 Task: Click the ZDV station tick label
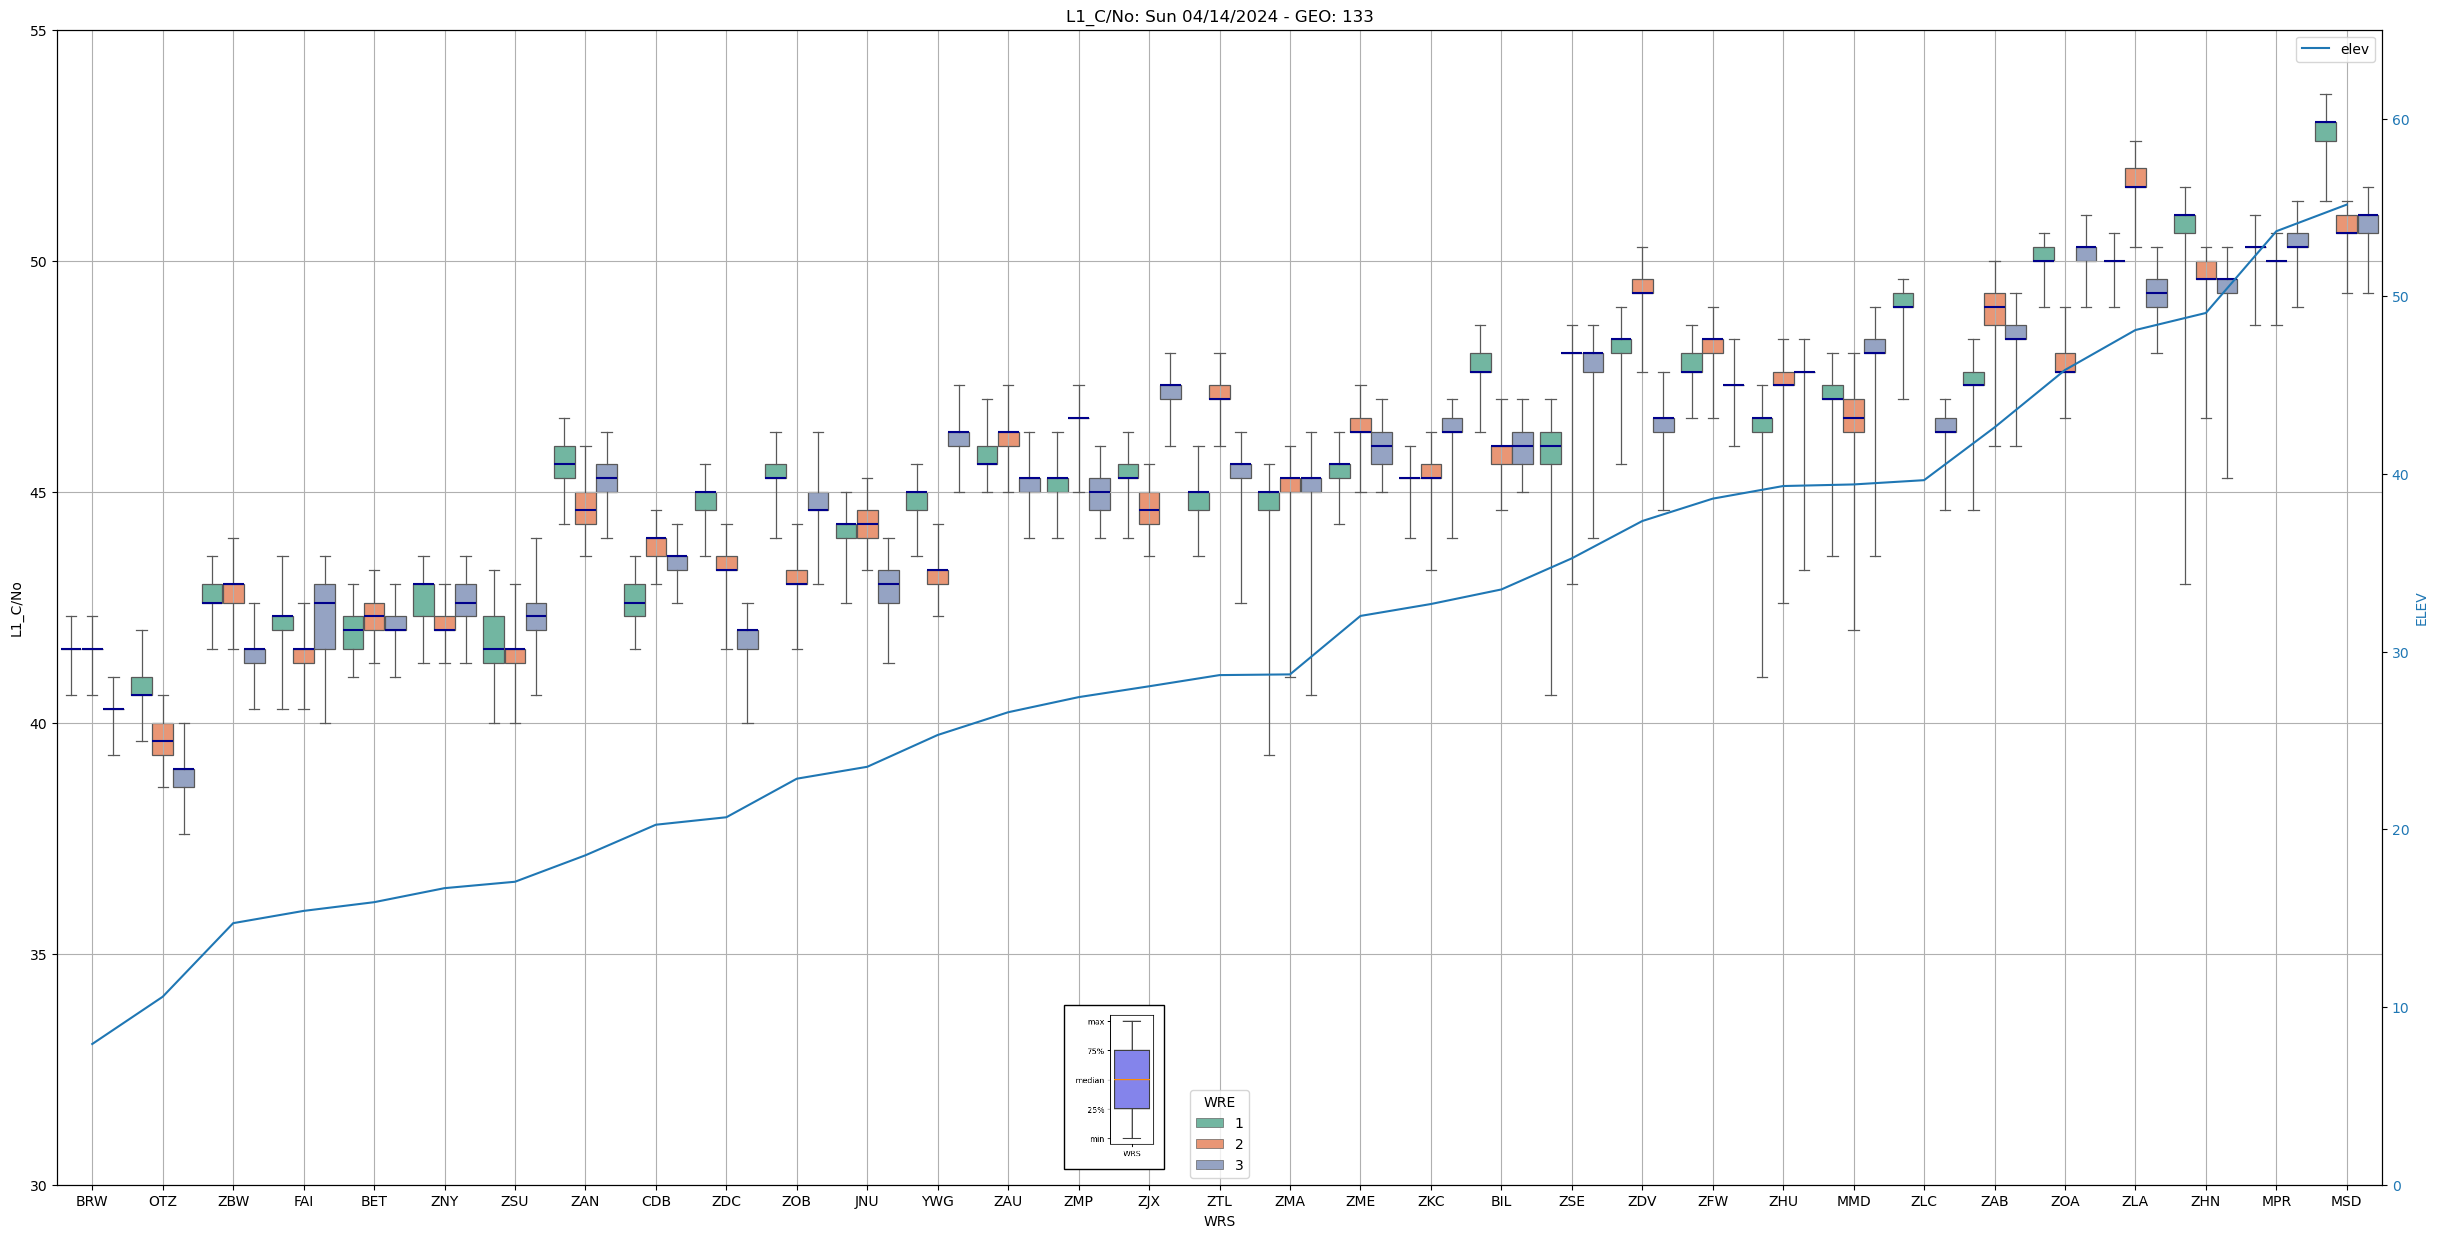(x=1642, y=1201)
